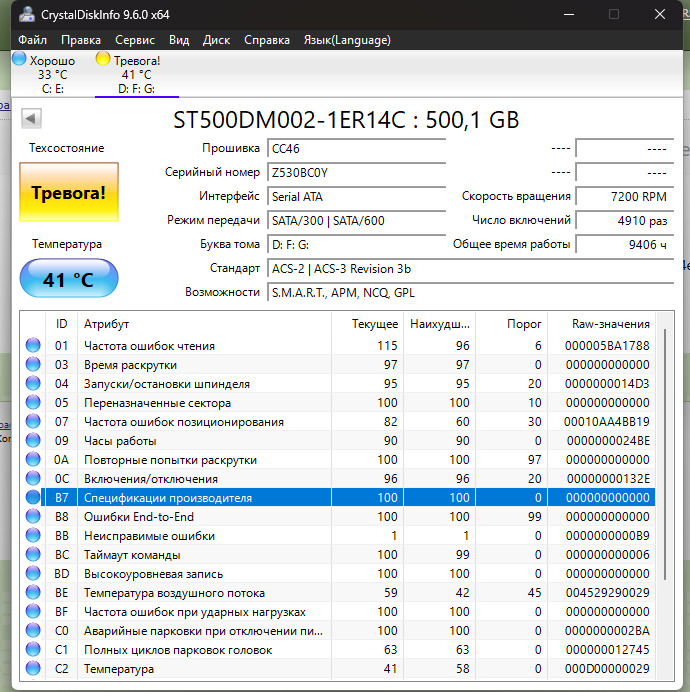Click the yellow Тревога! health status button

point(69,192)
